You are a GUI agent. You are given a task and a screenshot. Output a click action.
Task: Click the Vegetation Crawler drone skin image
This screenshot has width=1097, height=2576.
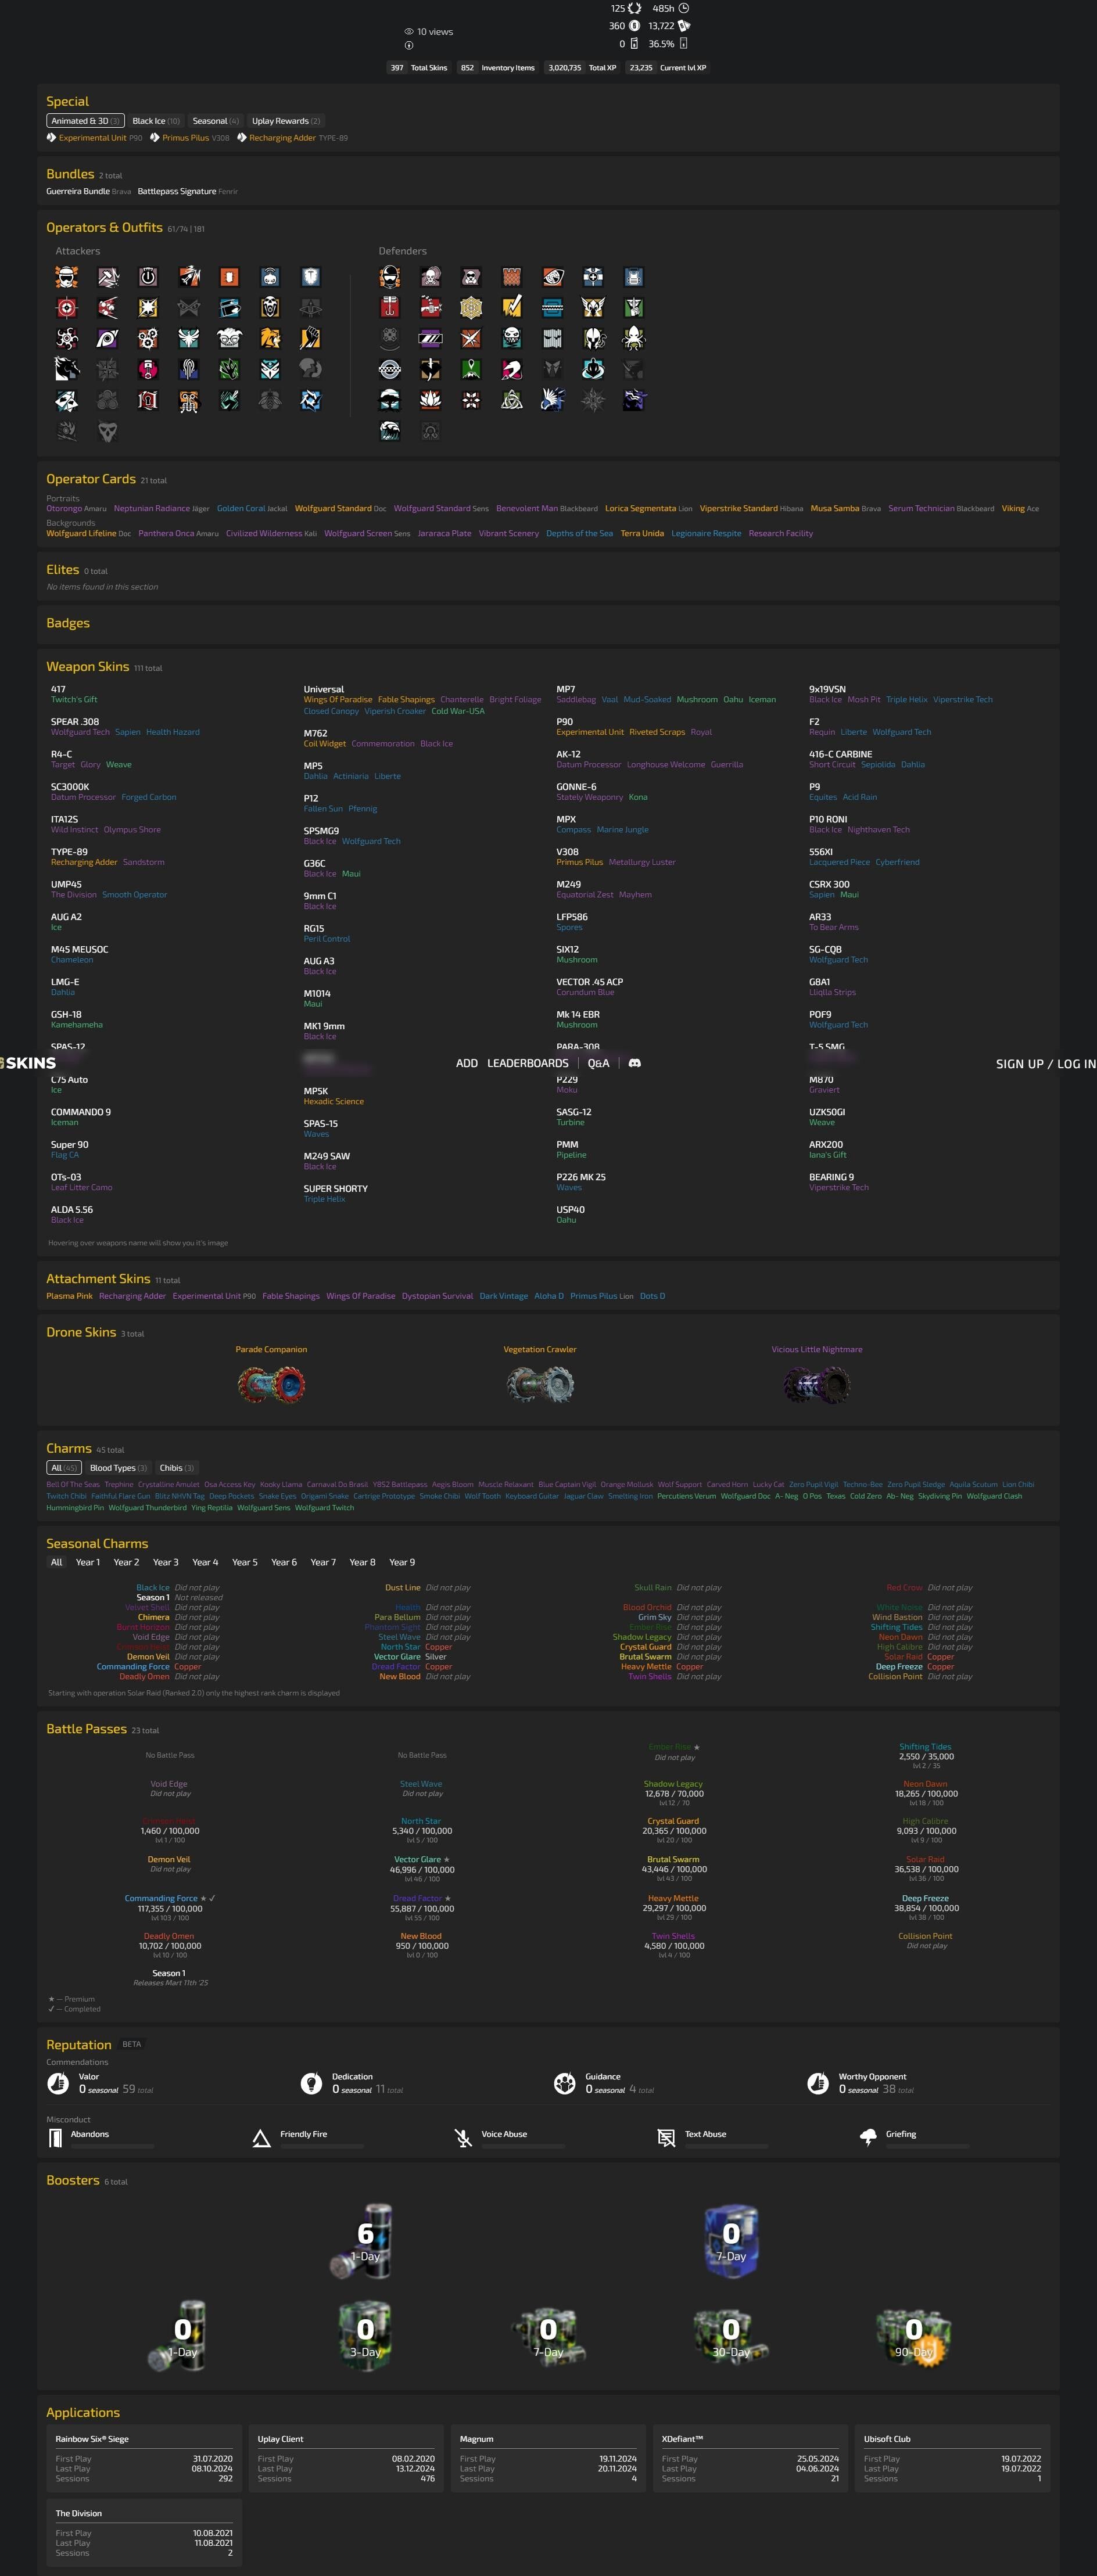tap(540, 1384)
